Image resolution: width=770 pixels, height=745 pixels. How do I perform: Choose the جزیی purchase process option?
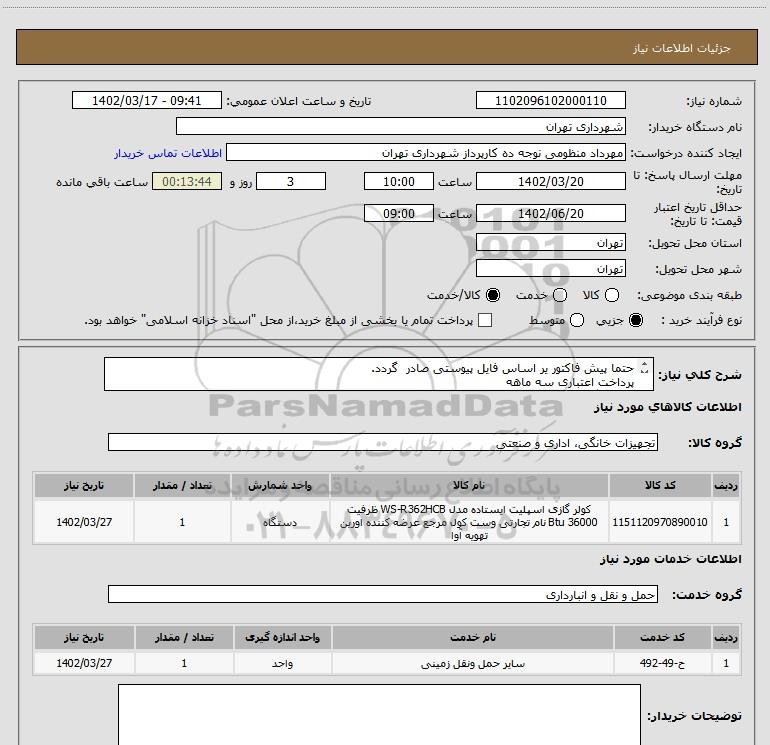[x=635, y=320]
